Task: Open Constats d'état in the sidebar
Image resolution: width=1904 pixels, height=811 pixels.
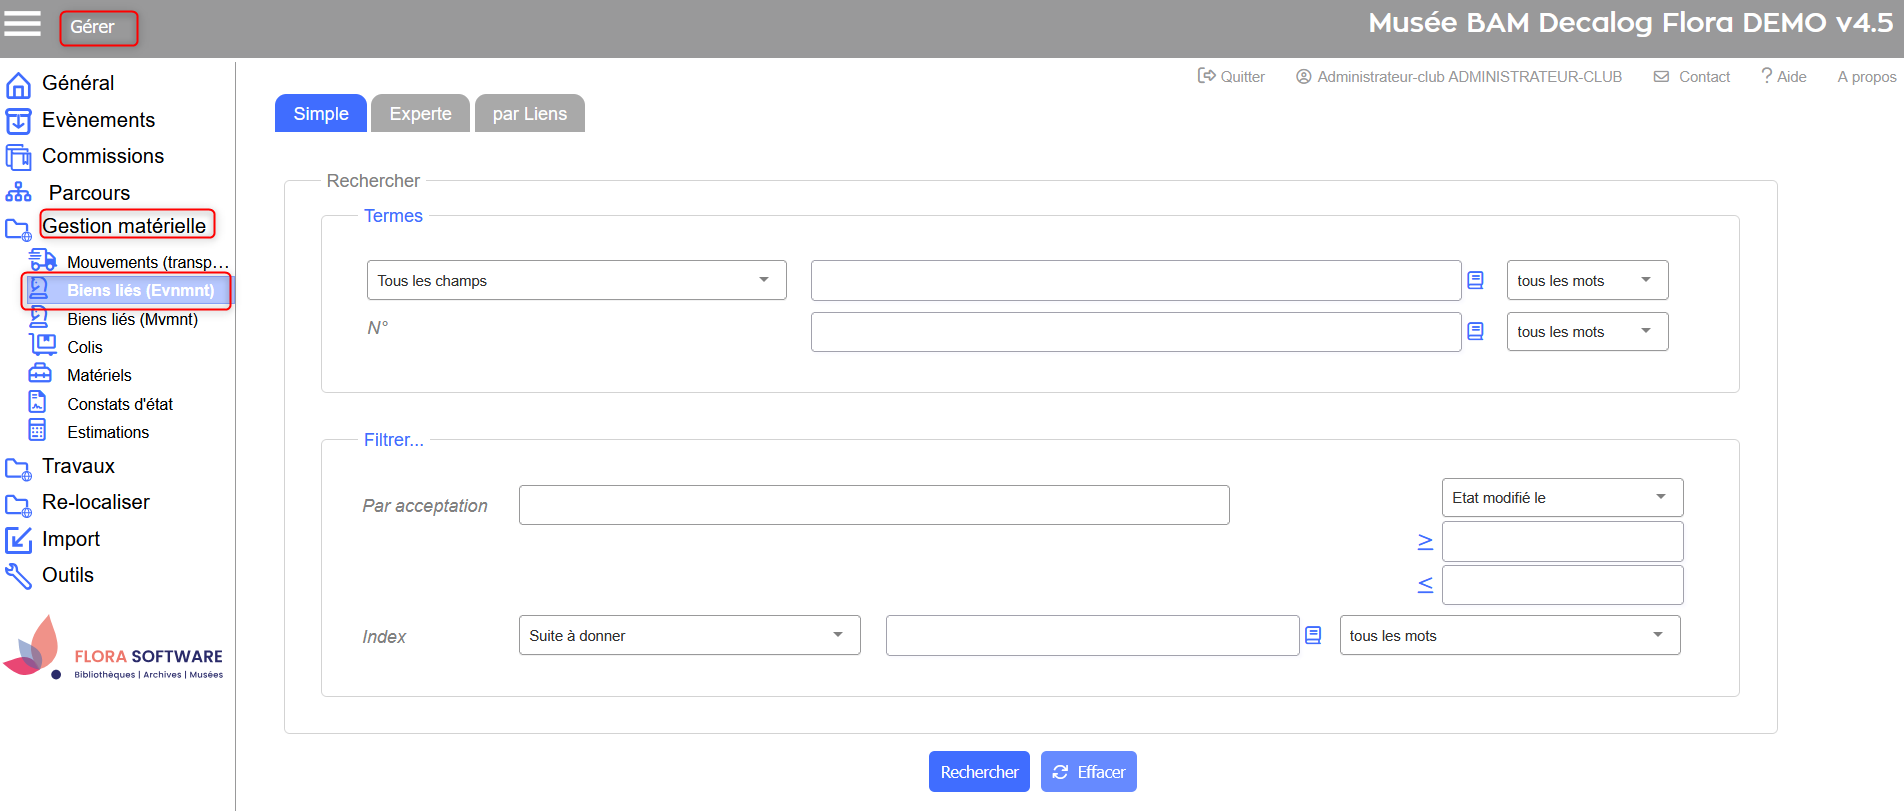Action: tap(120, 404)
